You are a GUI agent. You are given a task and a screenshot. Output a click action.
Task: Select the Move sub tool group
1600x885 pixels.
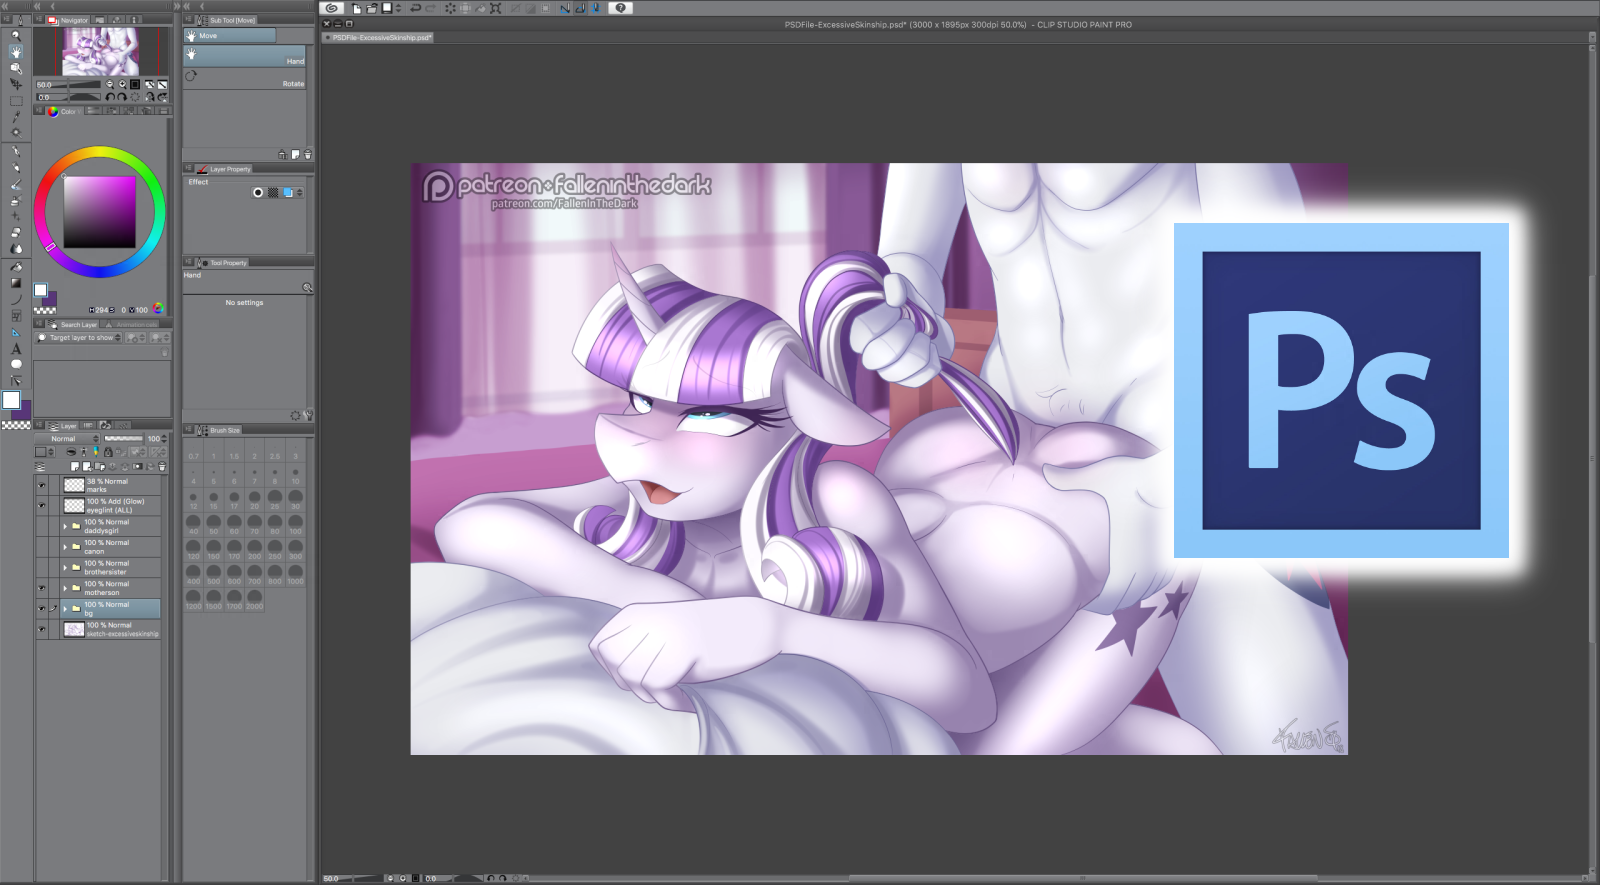point(229,36)
